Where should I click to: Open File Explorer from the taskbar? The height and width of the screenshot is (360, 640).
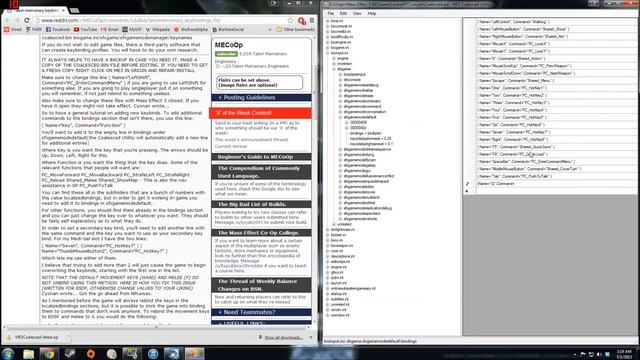pyautogui.click(x=29, y=353)
